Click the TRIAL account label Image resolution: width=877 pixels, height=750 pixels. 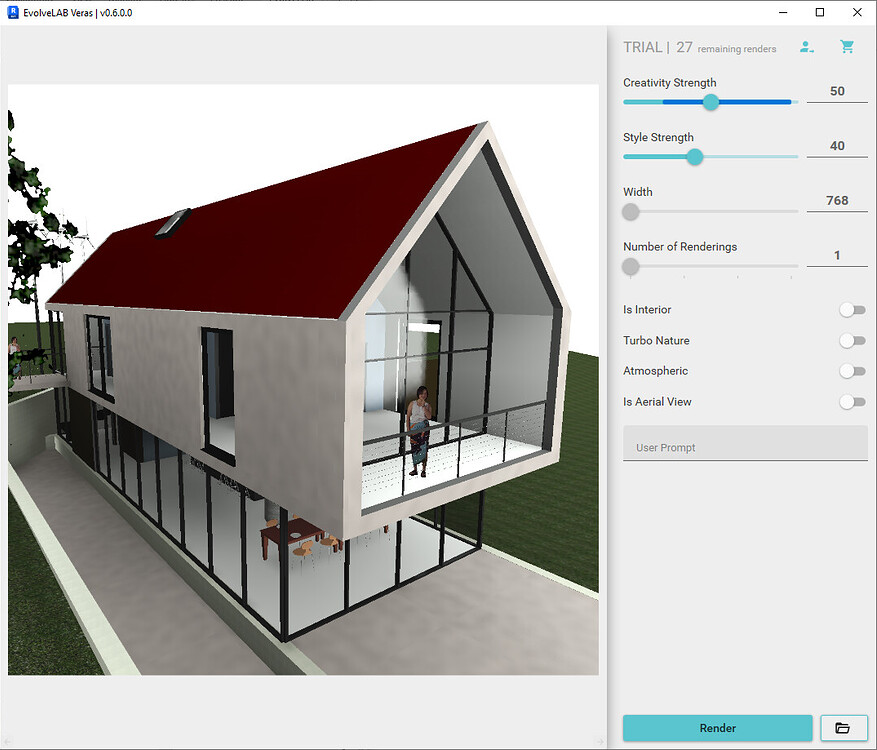click(641, 46)
